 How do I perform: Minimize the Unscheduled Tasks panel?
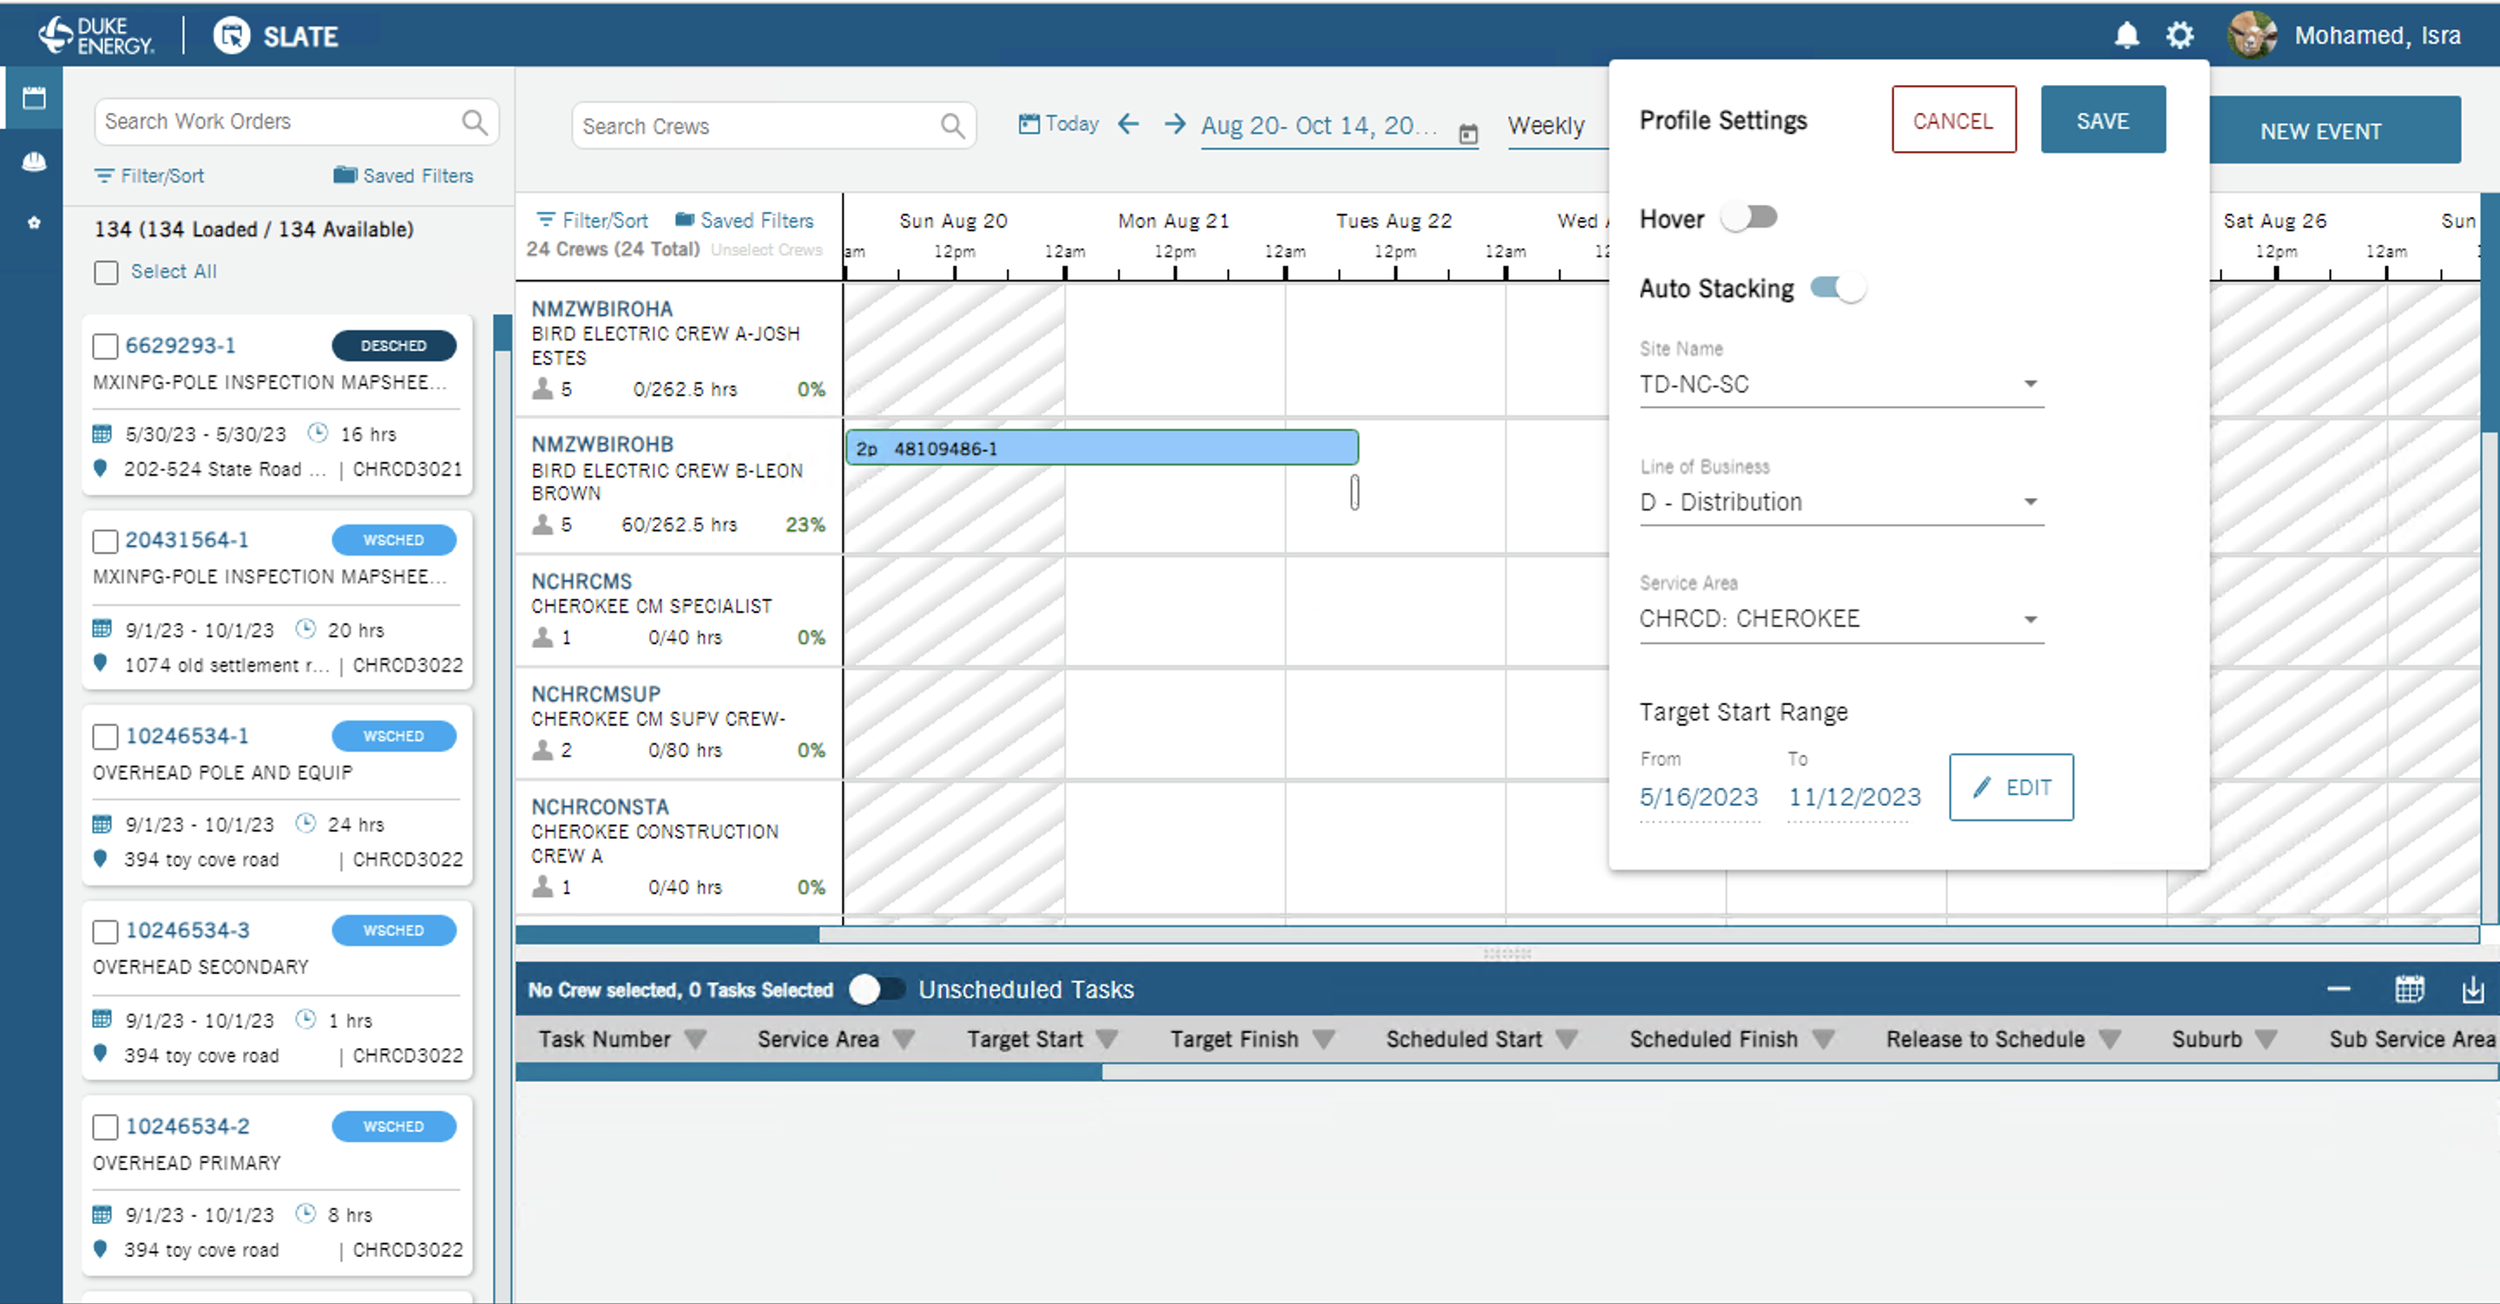2338,990
